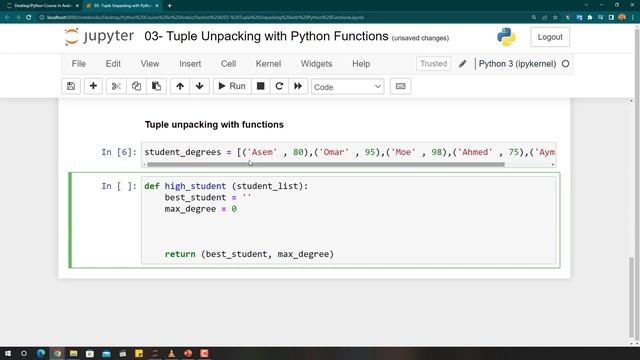
Task: Click the In [6]: prompt
Action: [119, 152]
